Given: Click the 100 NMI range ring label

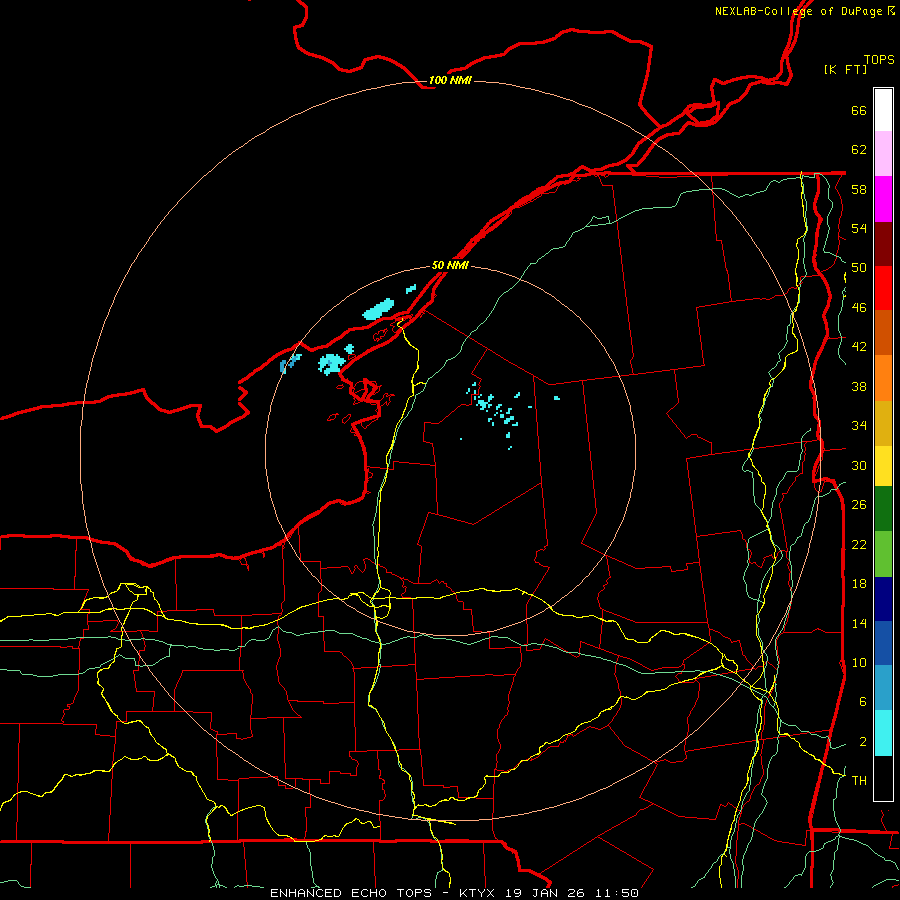Looking at the screenshot, I should 450,80.
